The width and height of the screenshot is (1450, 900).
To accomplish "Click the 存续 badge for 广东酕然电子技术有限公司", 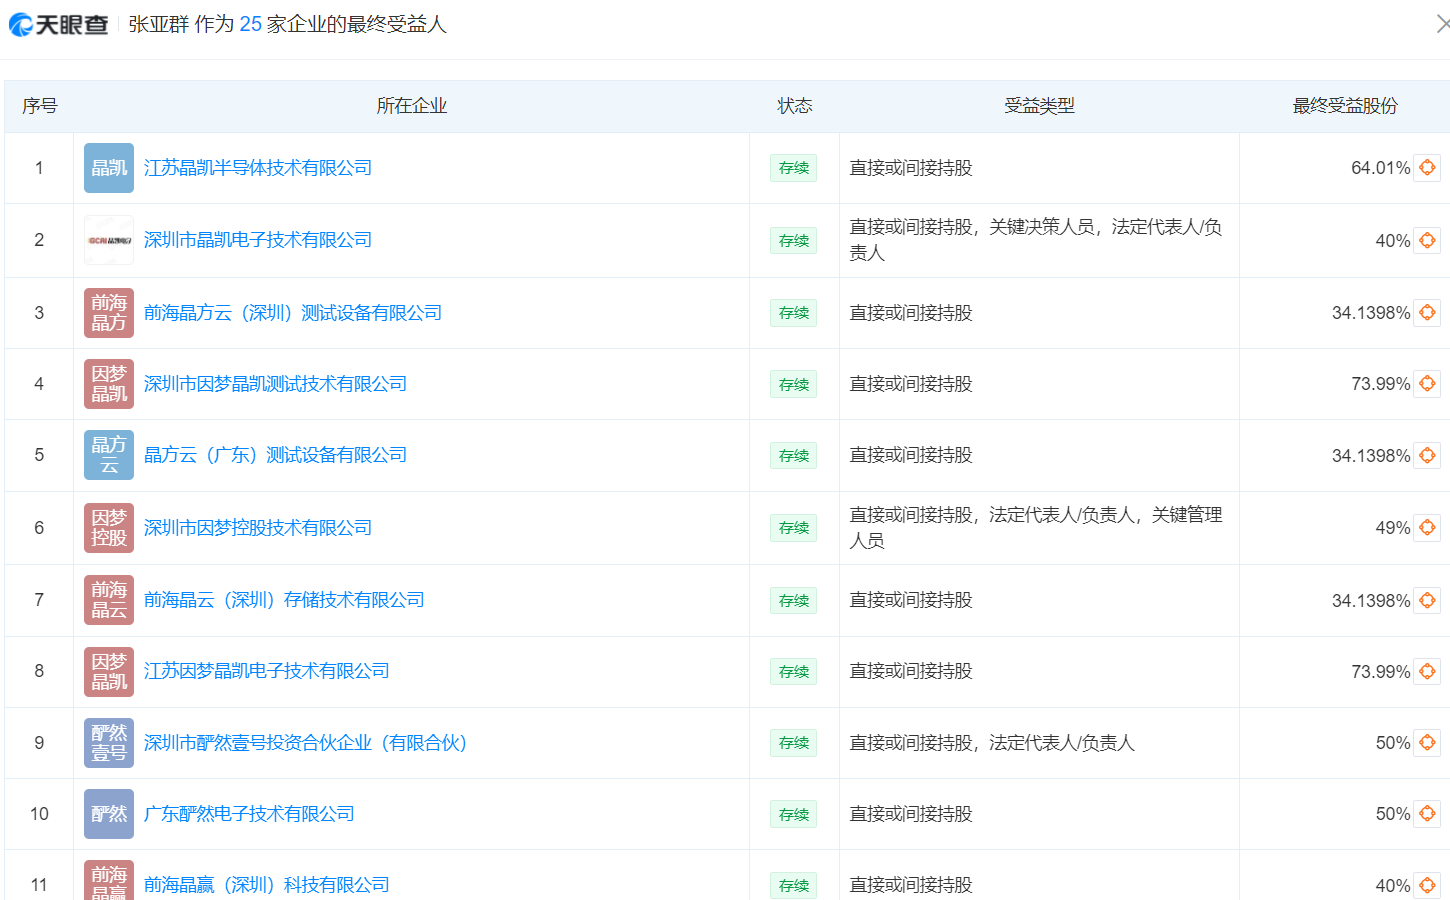I will [793, 814].
